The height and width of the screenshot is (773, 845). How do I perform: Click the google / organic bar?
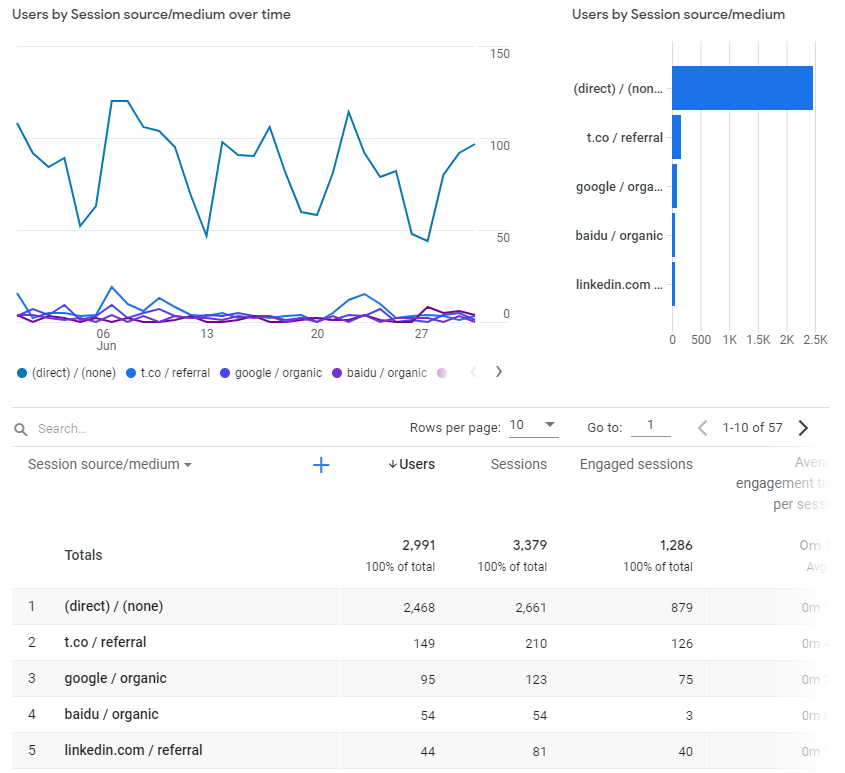tap(674, 186)
